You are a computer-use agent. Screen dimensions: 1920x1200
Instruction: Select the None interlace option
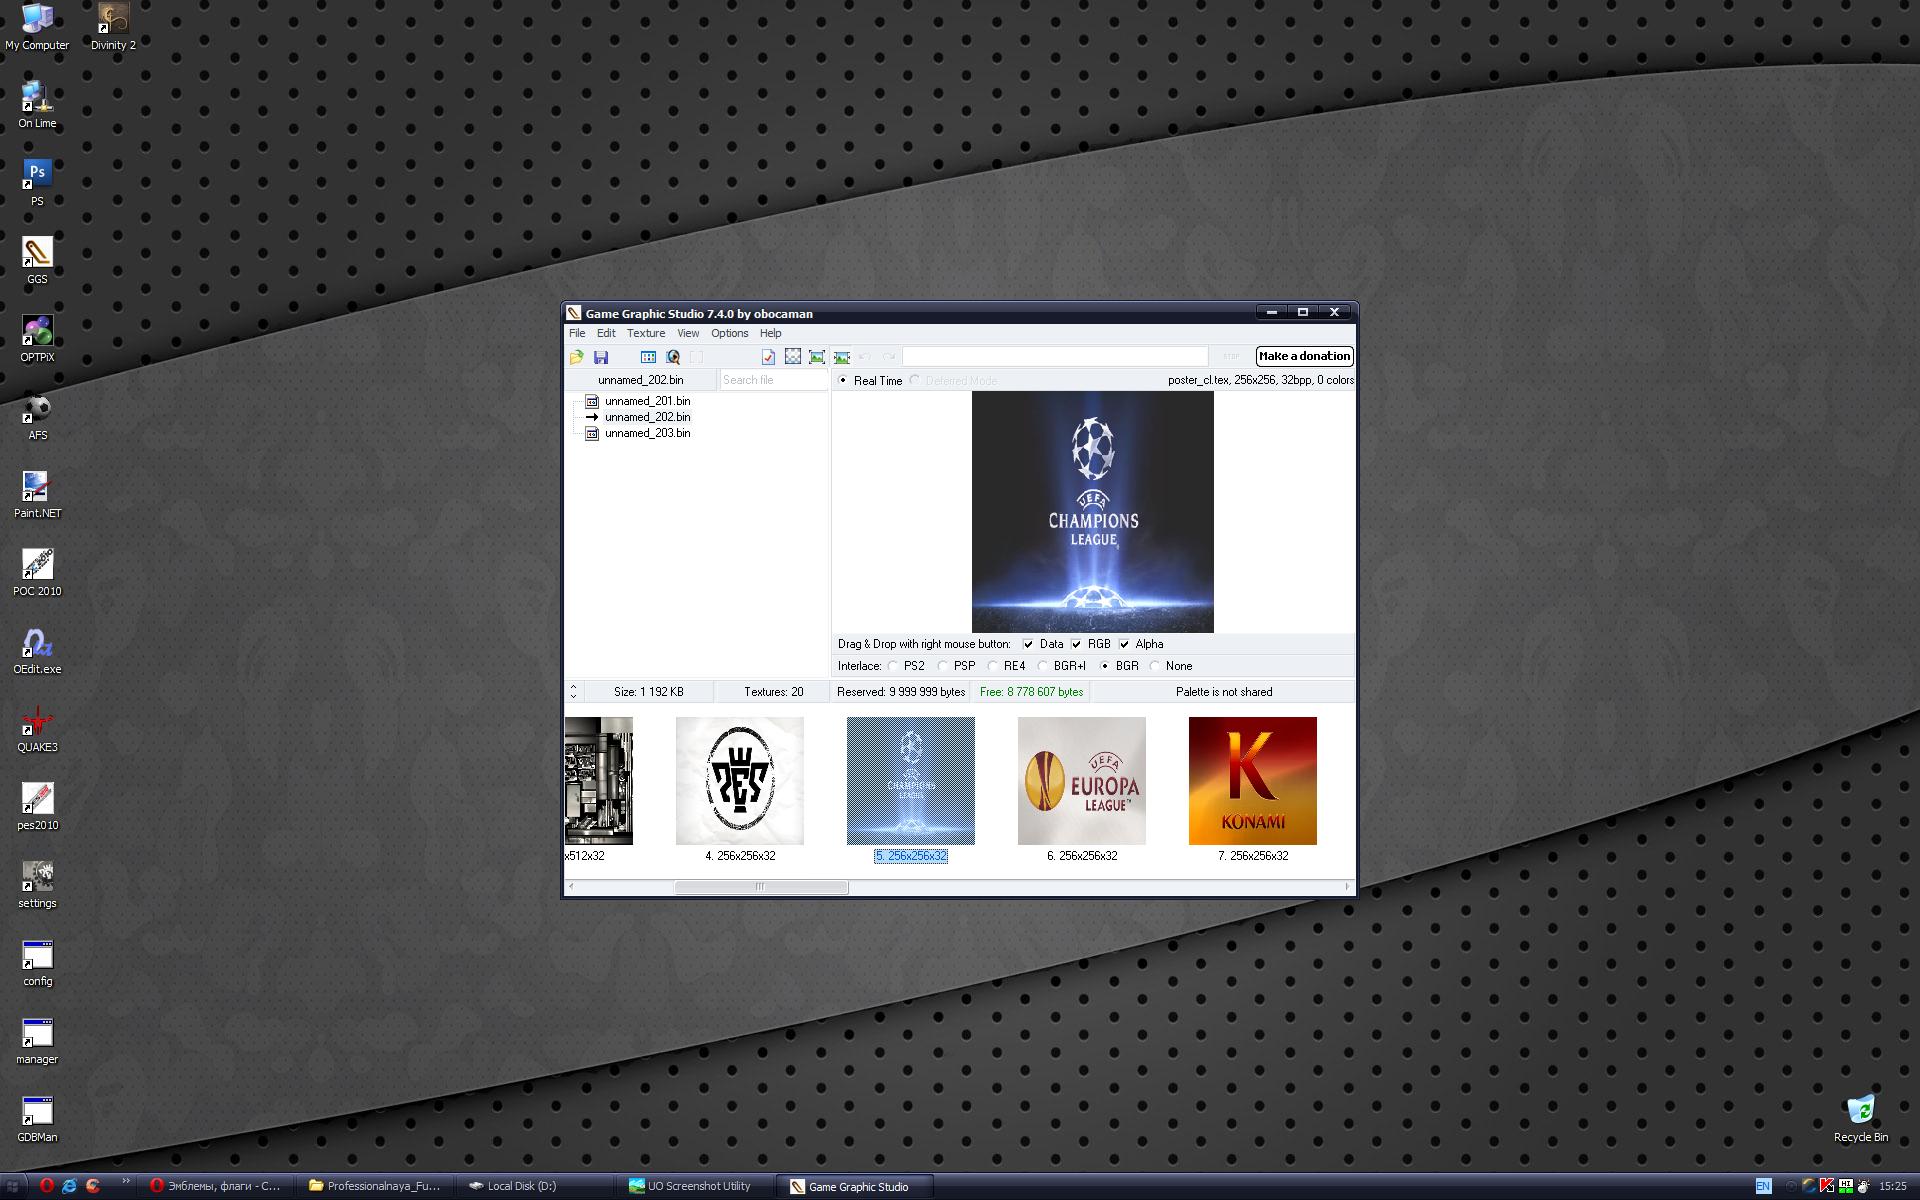[1155, 667]
